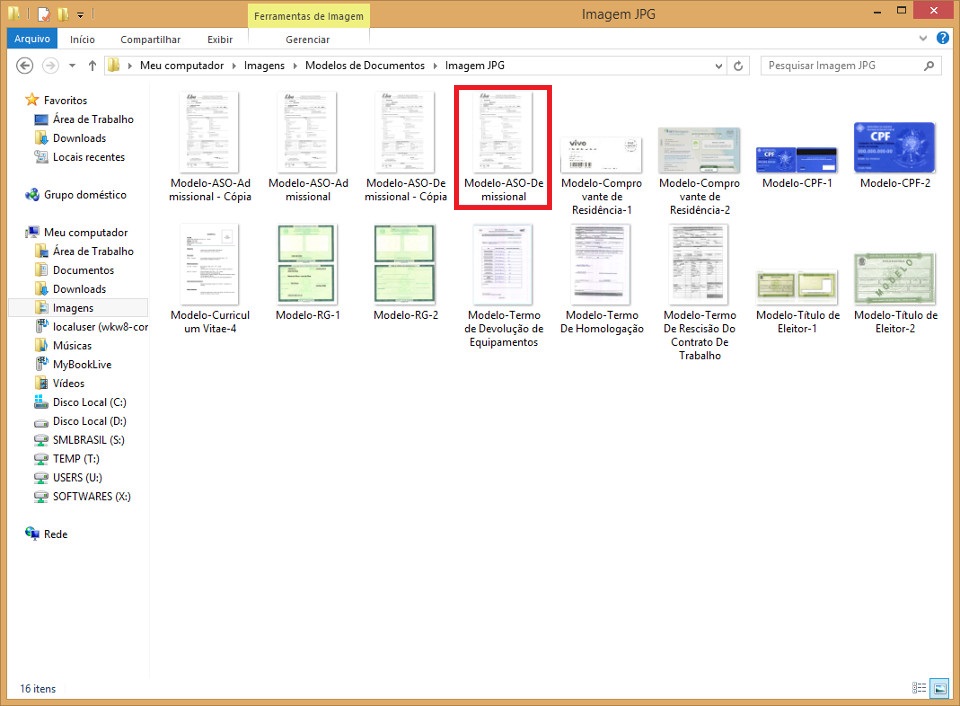Viewport: 960px width, 706px height.
Task: Go up one folder level
Action: [x=93, y=65]
